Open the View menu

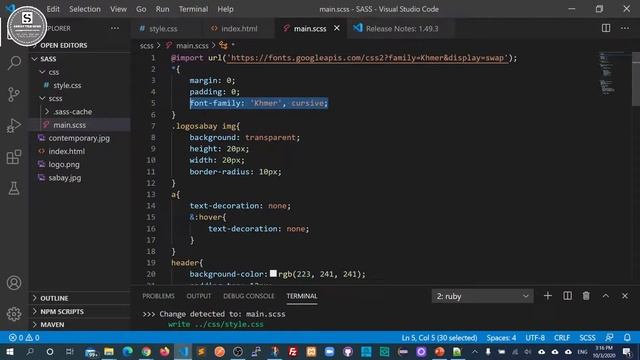coord(118,9)
